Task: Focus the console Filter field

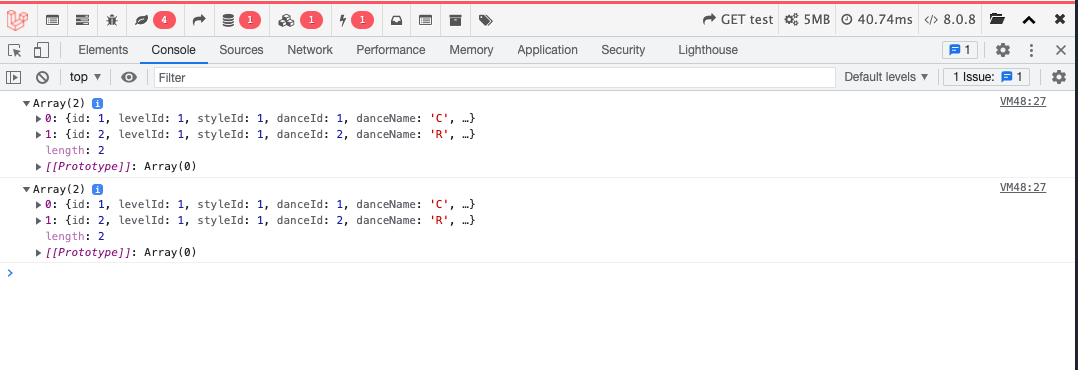Action: coord(494,78)
